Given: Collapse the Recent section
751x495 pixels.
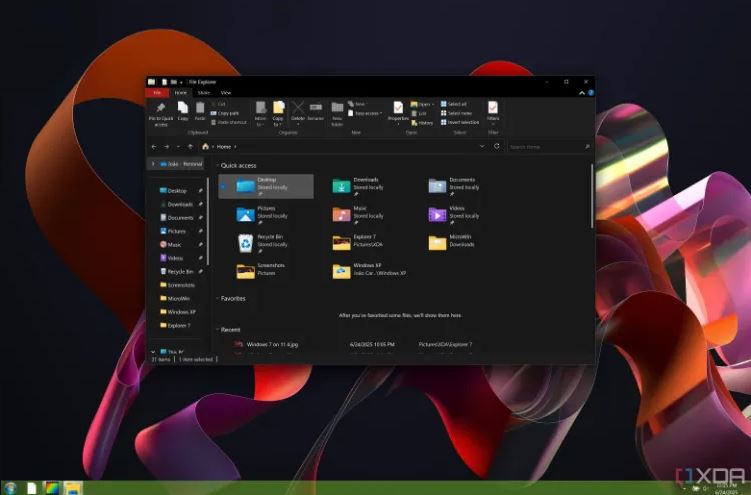Looking at the screenshot, I should 217,329.
